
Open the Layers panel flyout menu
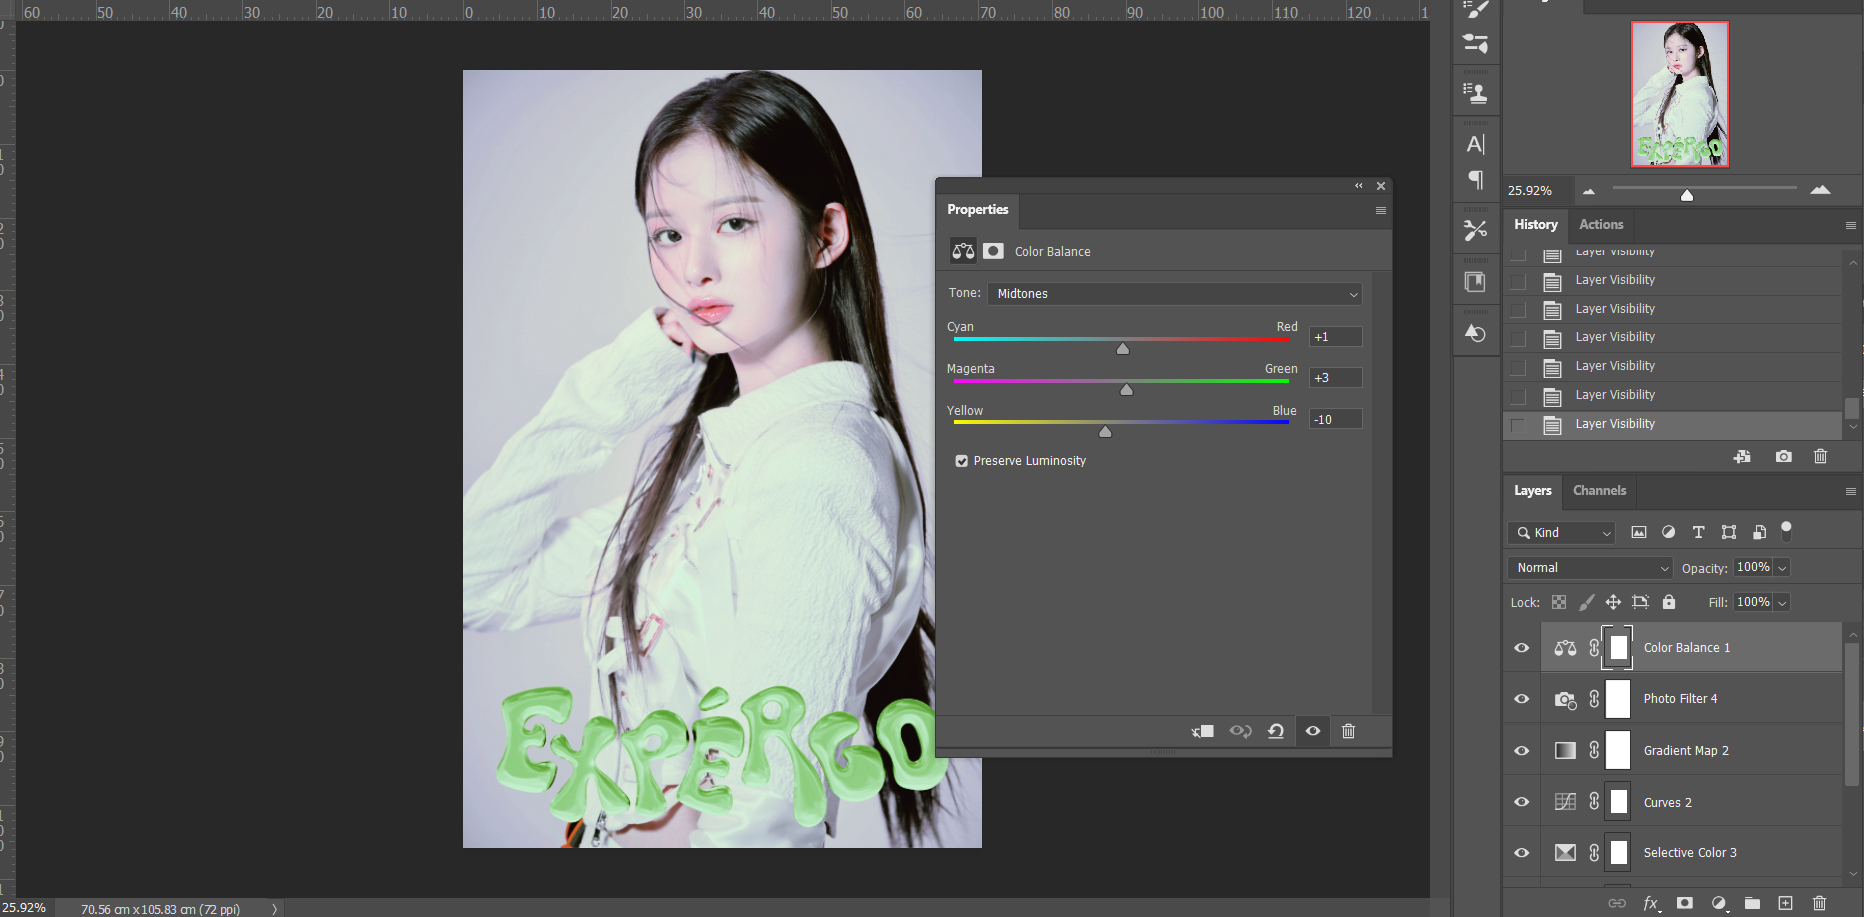[x=1850, y=492]
